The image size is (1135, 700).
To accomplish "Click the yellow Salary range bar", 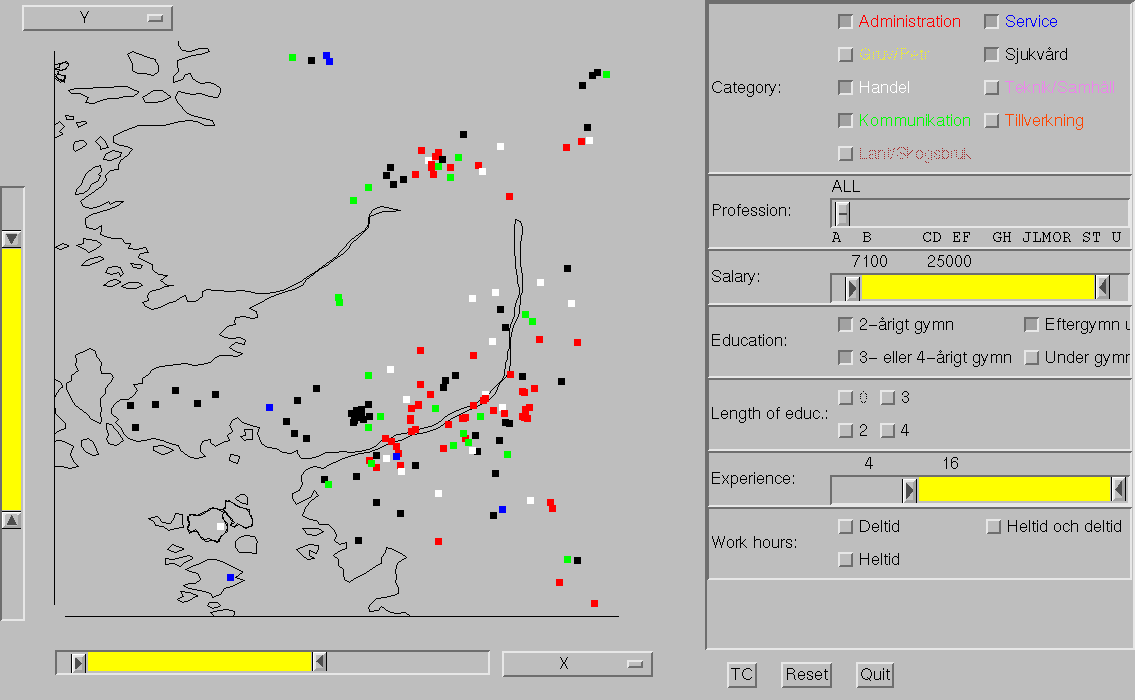I will (977, 287).
